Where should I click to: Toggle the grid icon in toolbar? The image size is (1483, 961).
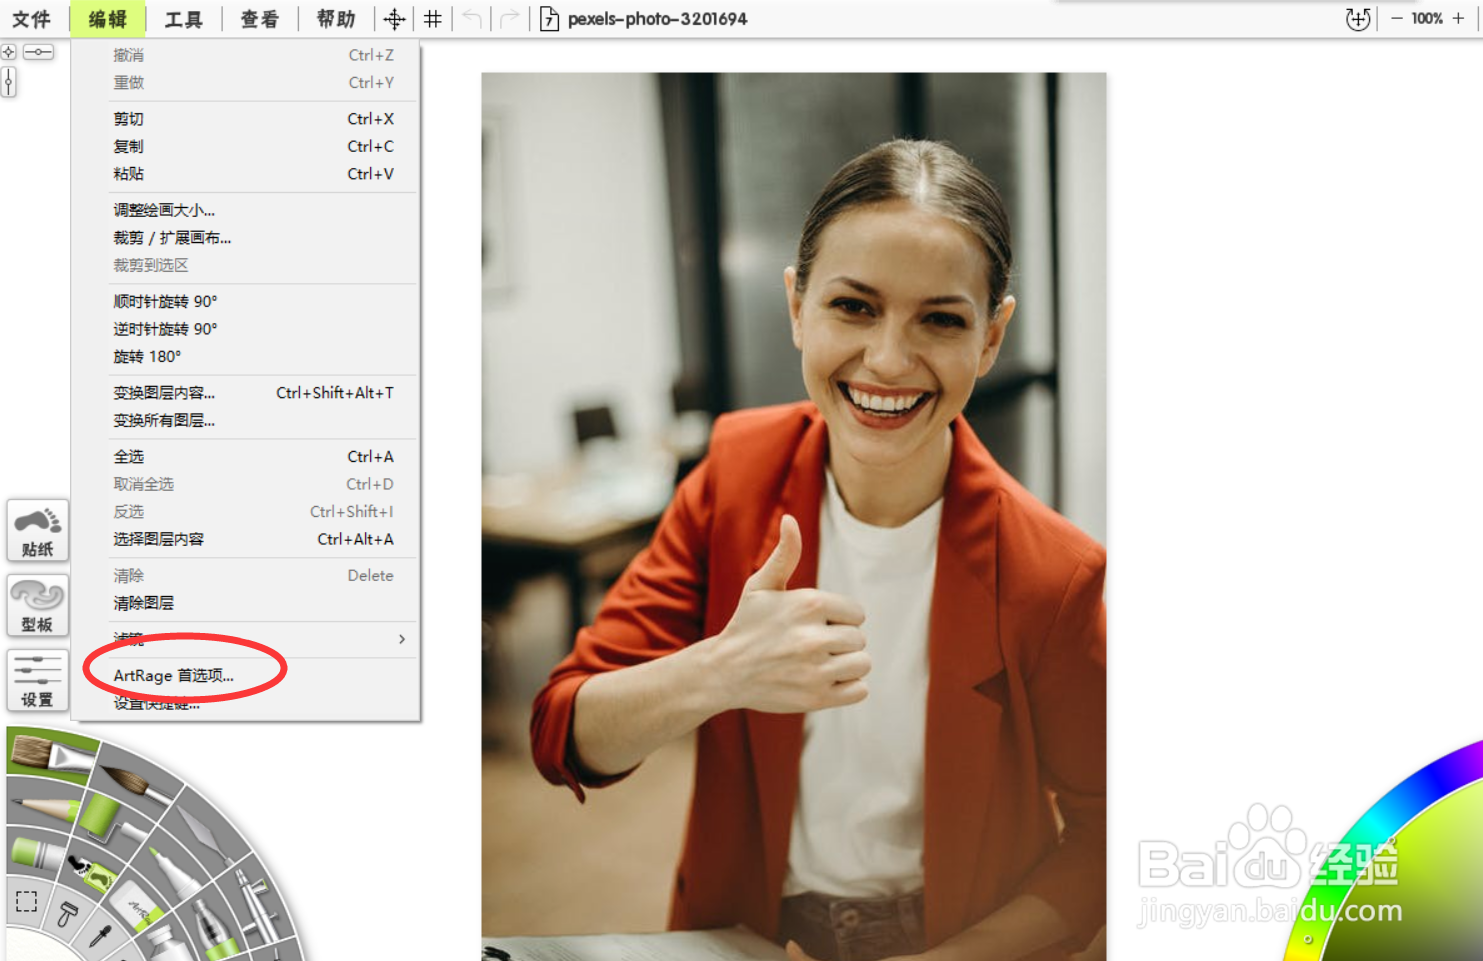tap(433, 19)
